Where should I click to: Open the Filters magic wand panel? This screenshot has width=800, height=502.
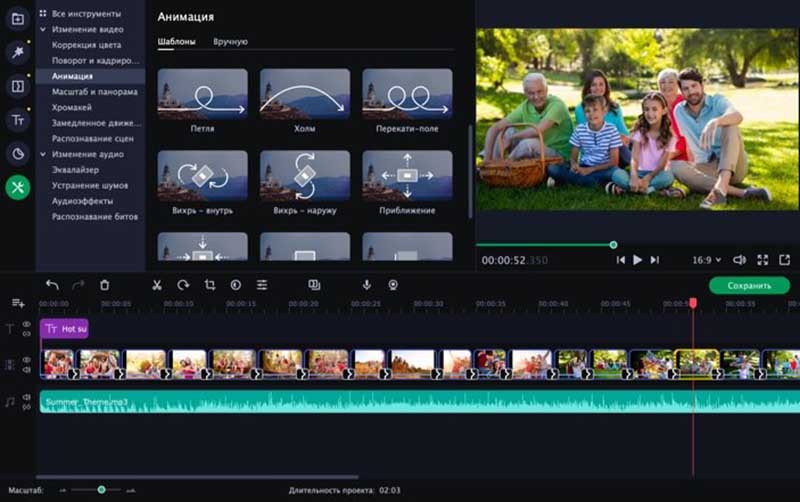17,52
